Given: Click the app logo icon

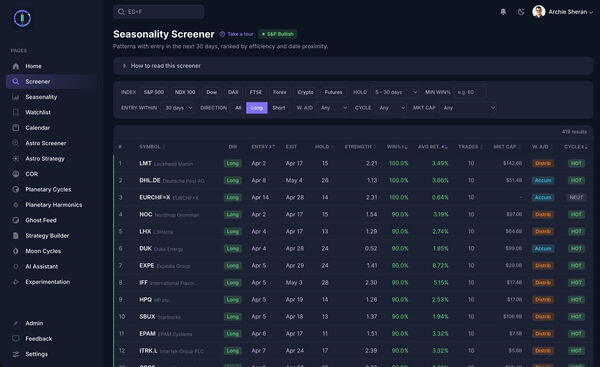Looking at the screenshot, I should point(22,18).
